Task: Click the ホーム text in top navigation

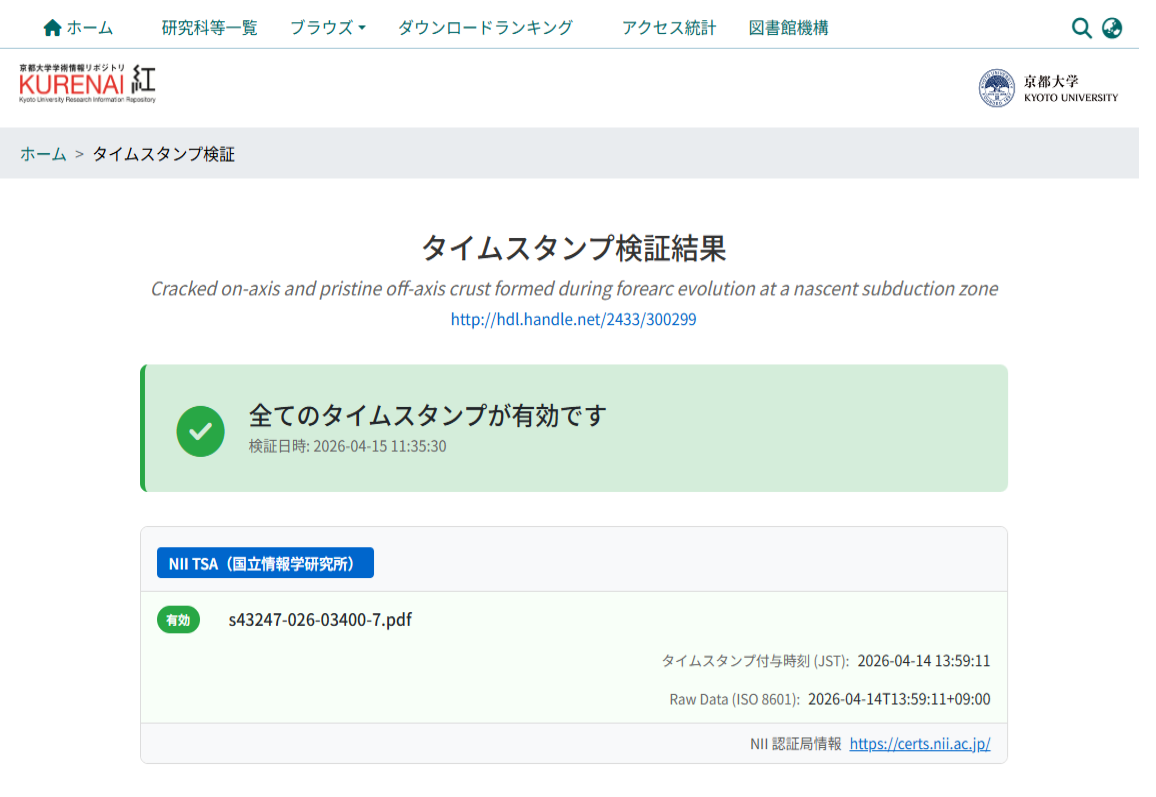Action: pyautogui.click(x=90, y=28)
